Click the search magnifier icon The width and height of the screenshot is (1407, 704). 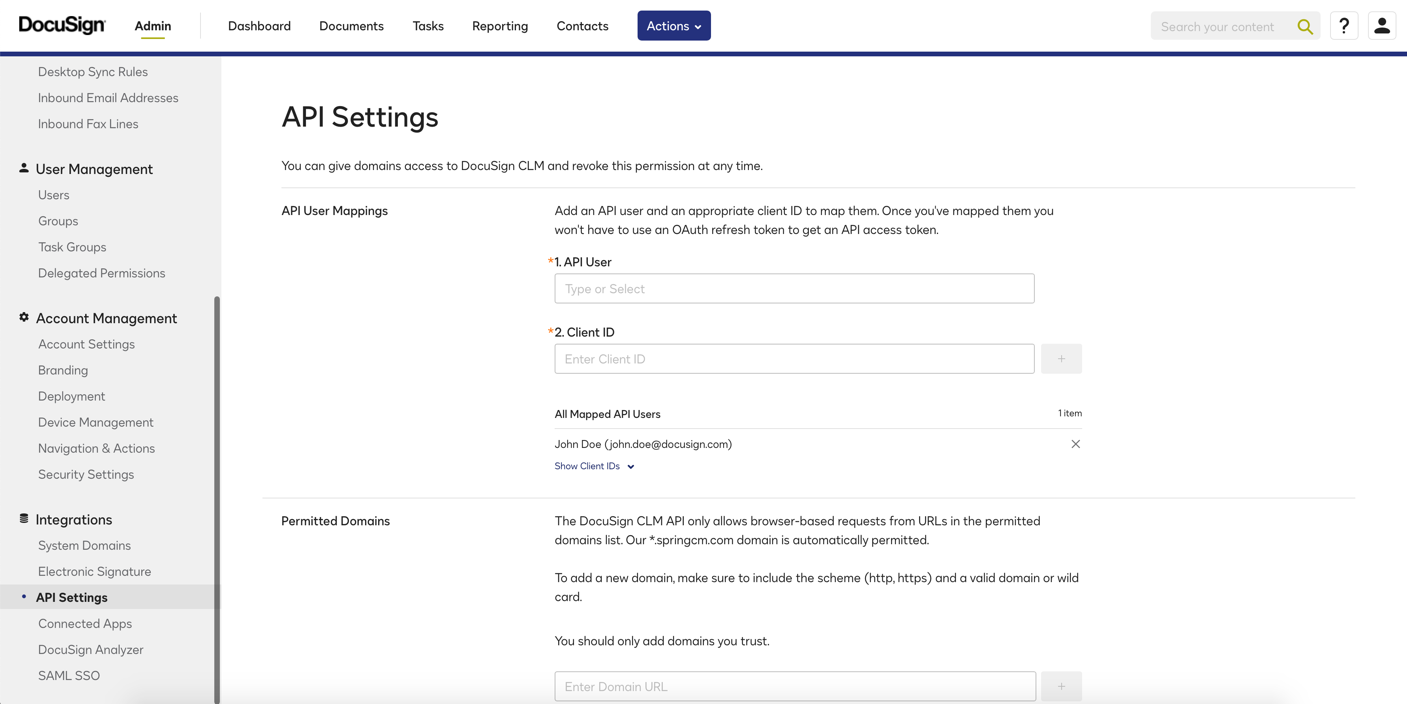point(1305,27)
